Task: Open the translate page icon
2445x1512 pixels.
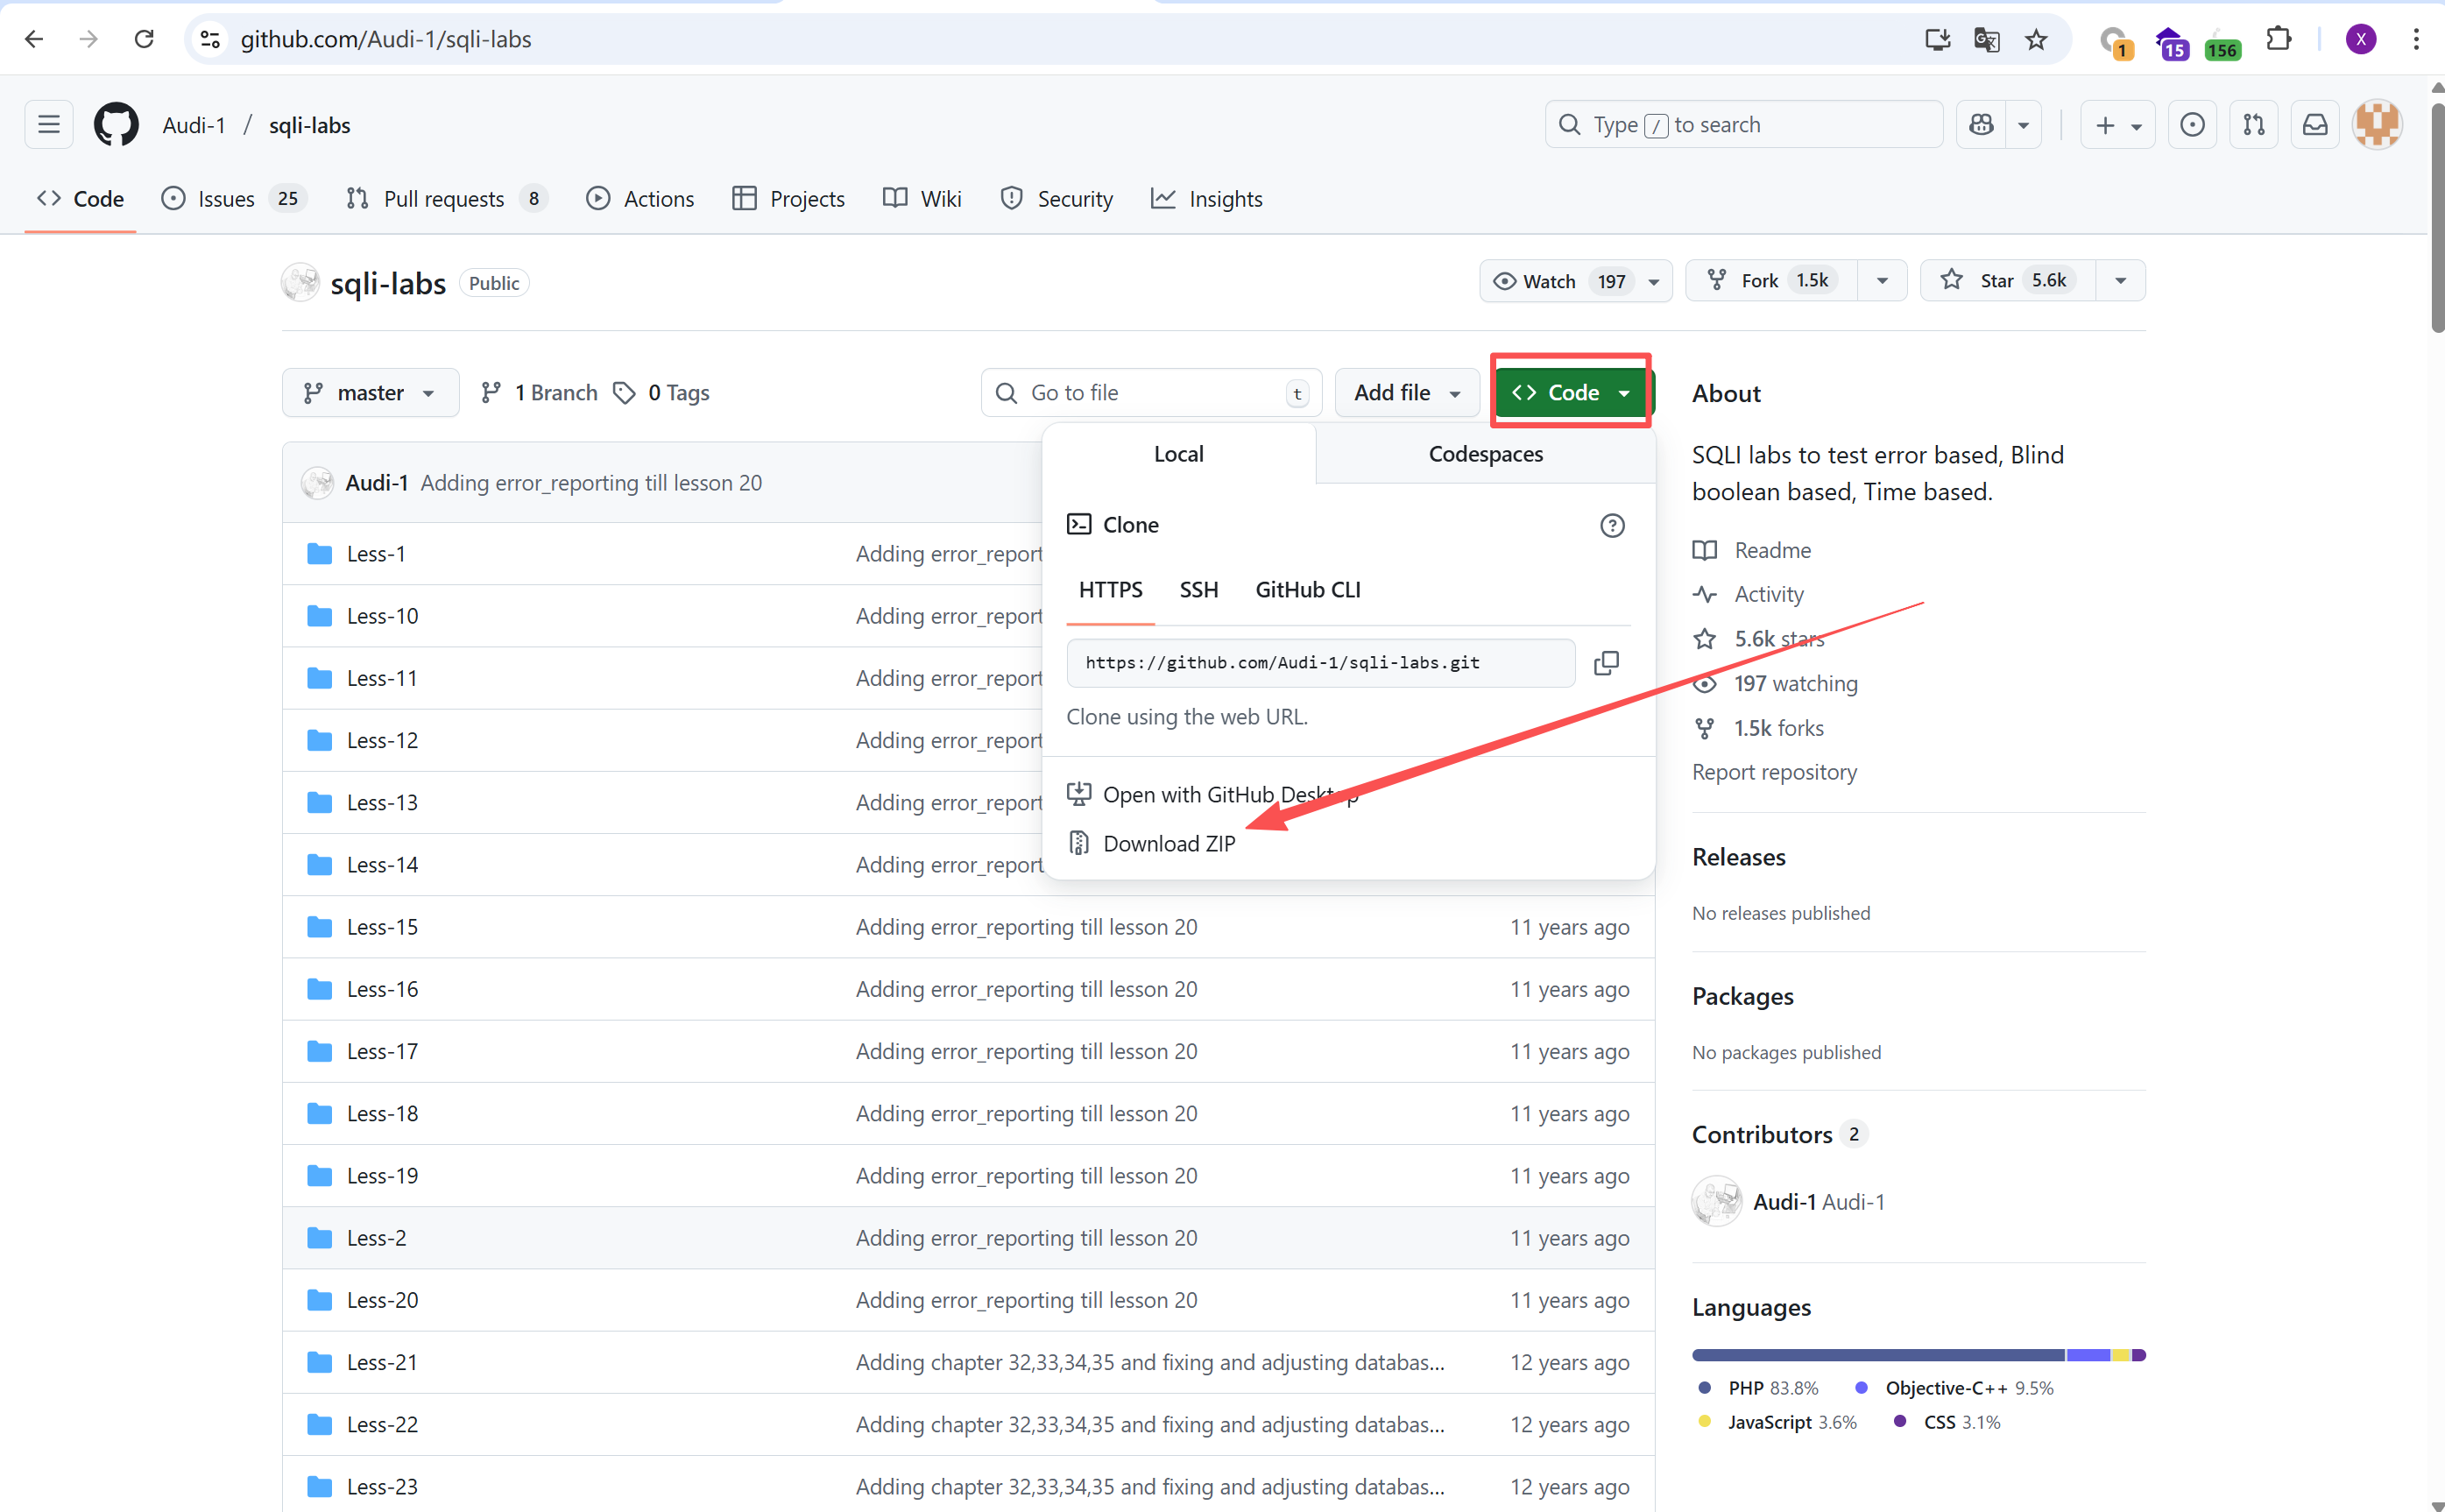Action: [x=1986, y=39]
